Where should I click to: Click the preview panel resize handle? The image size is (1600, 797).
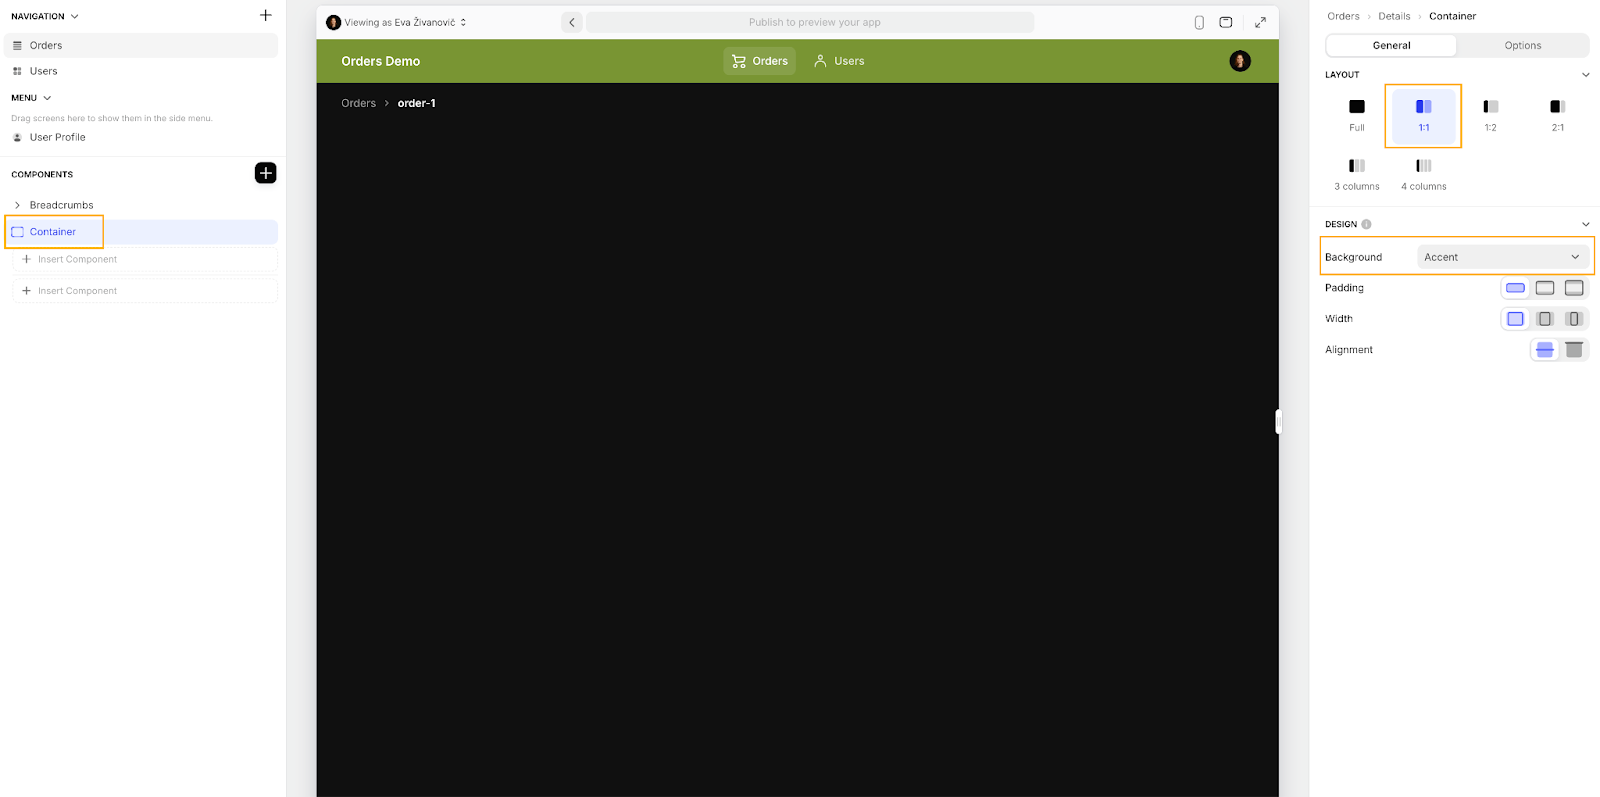(1278, 422)
